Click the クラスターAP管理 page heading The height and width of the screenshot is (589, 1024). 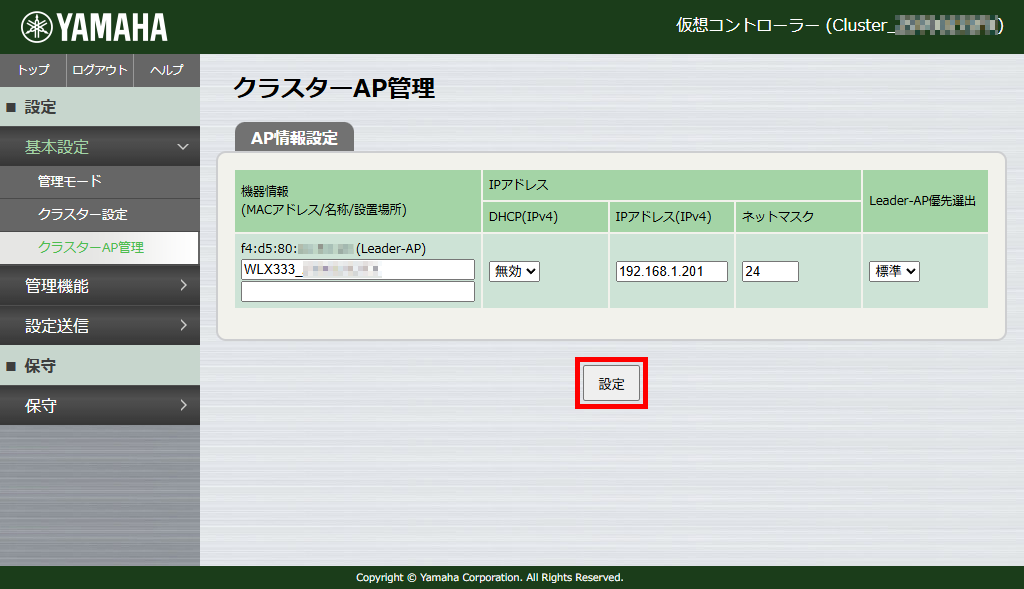click(334, 88)
